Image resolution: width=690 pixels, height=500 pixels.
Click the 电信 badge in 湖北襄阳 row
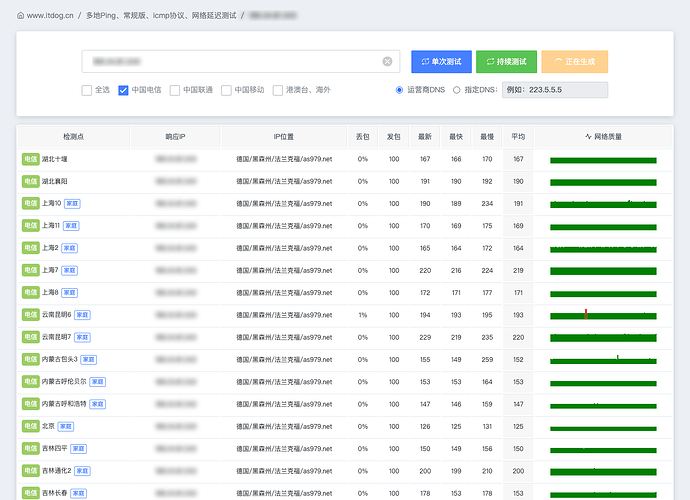[x=31, y=181]
